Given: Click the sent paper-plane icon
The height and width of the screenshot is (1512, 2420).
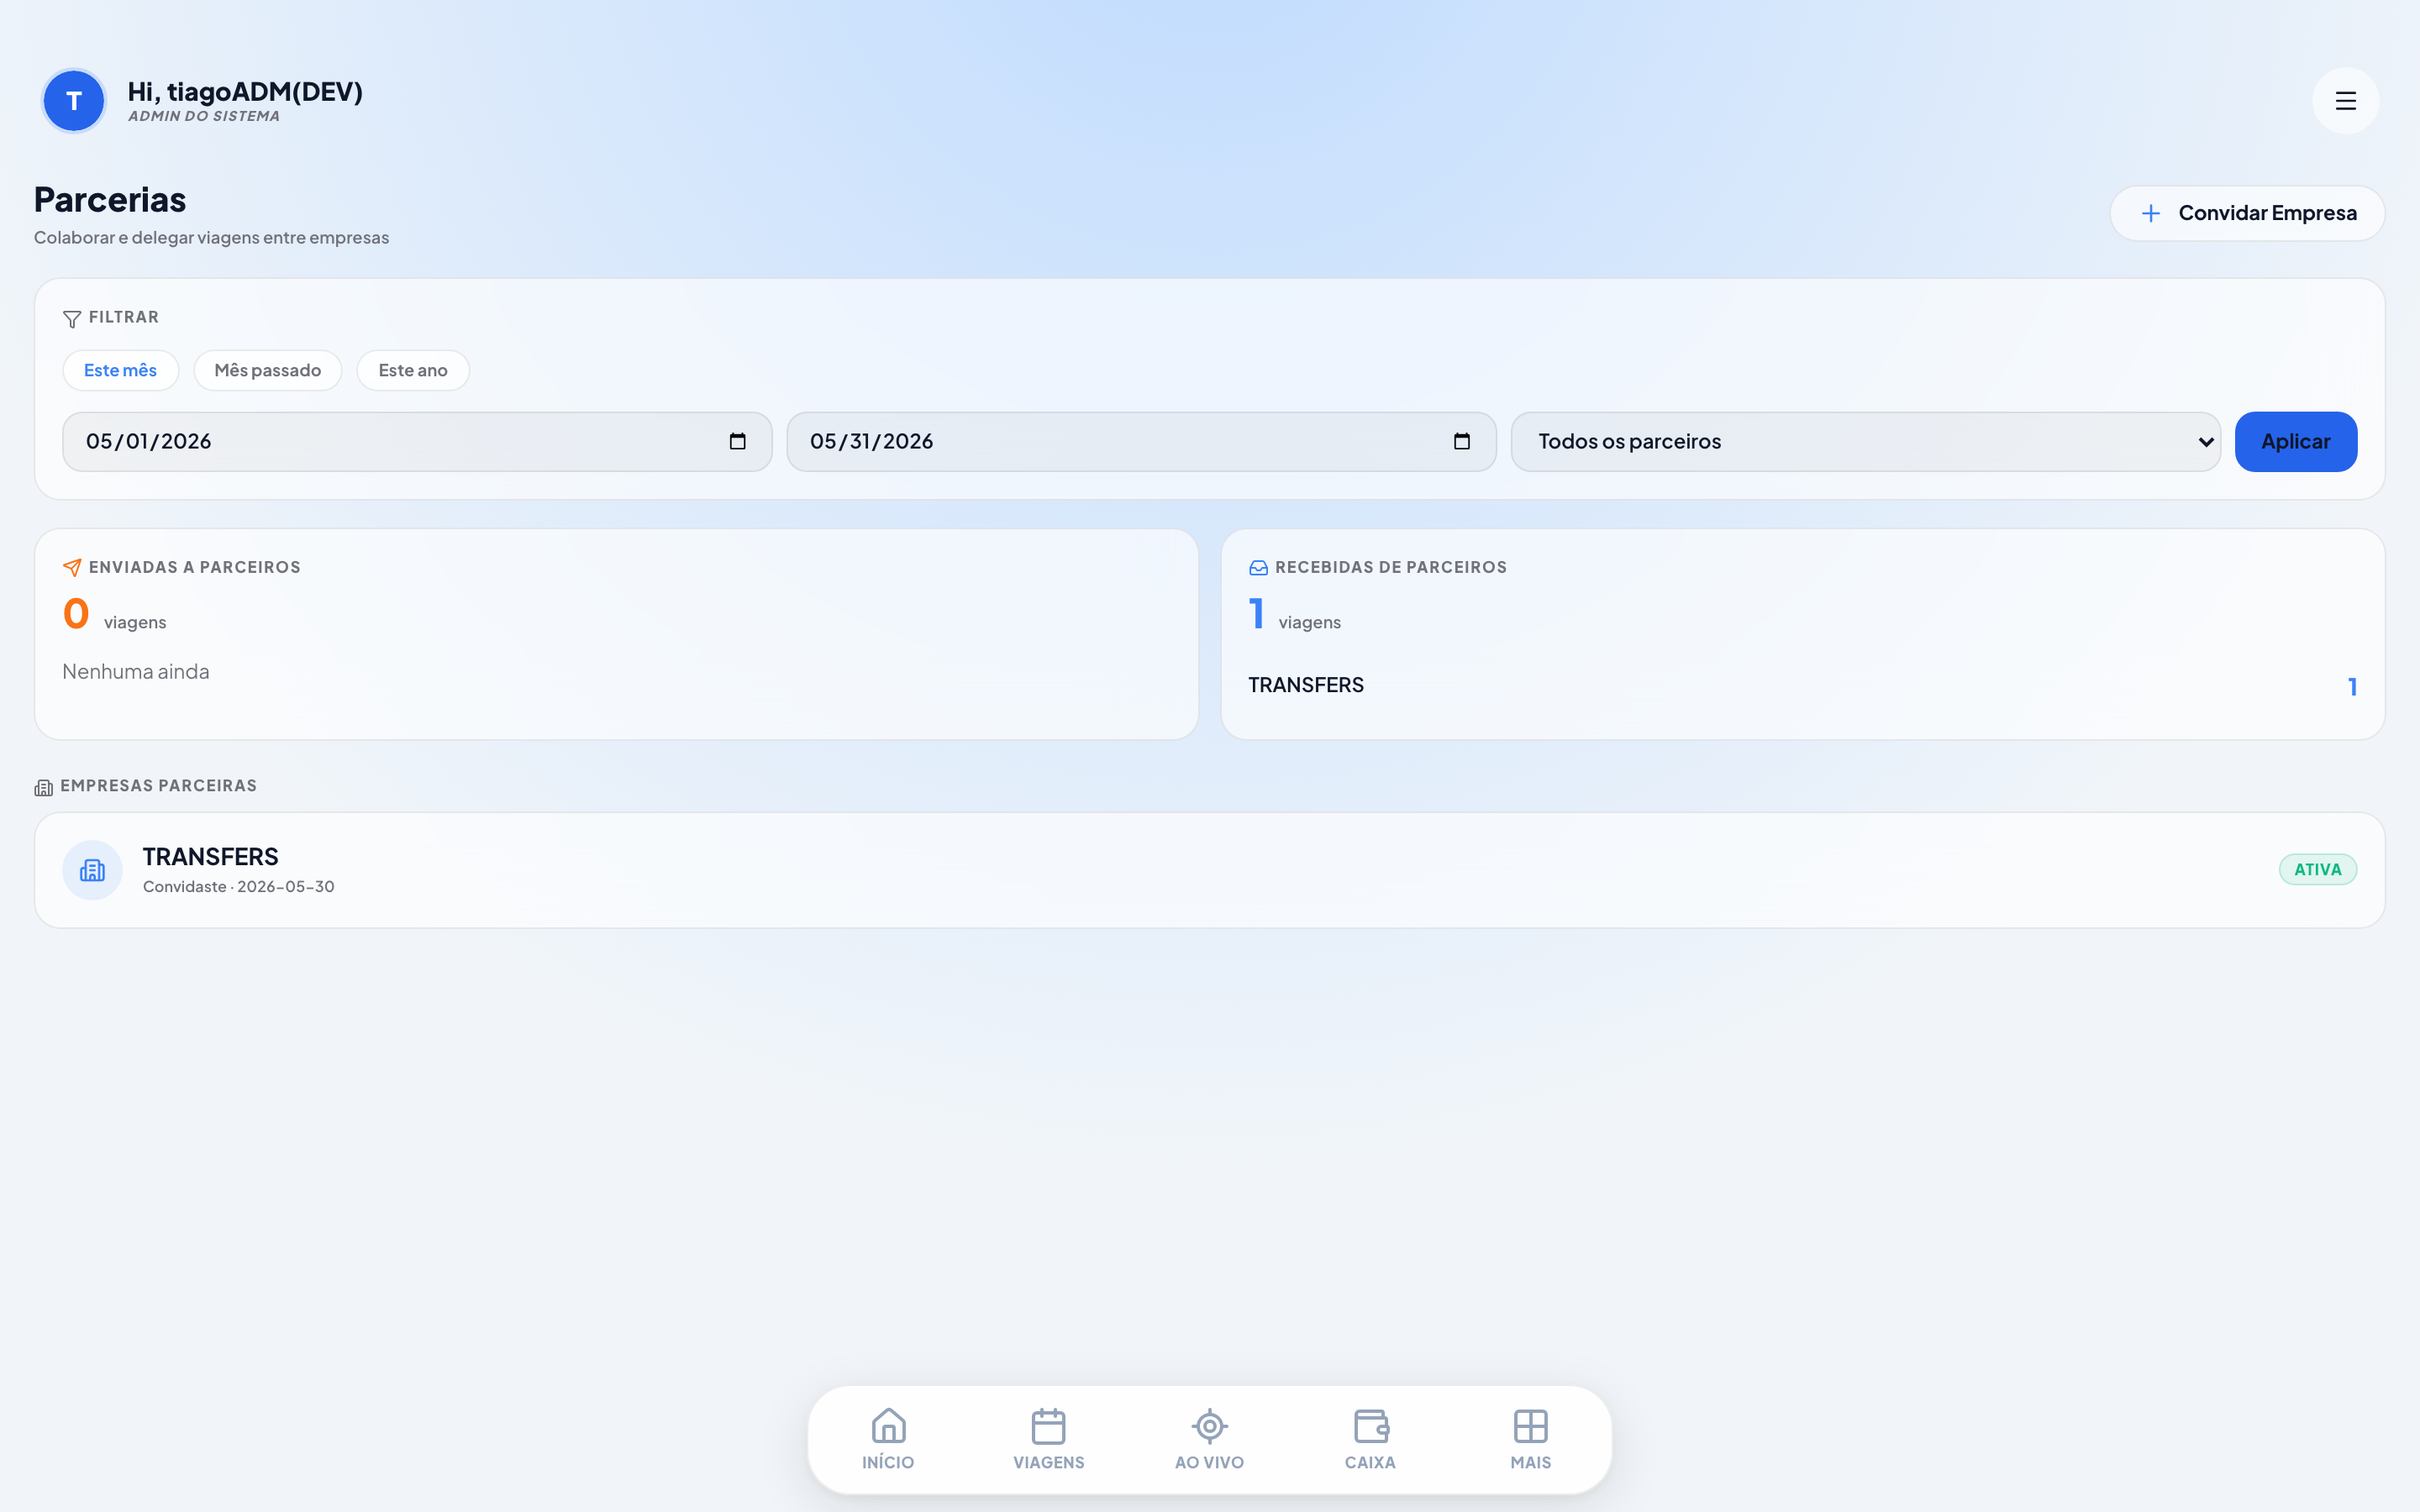Looking at the screenshot, I should coord(72,568).
